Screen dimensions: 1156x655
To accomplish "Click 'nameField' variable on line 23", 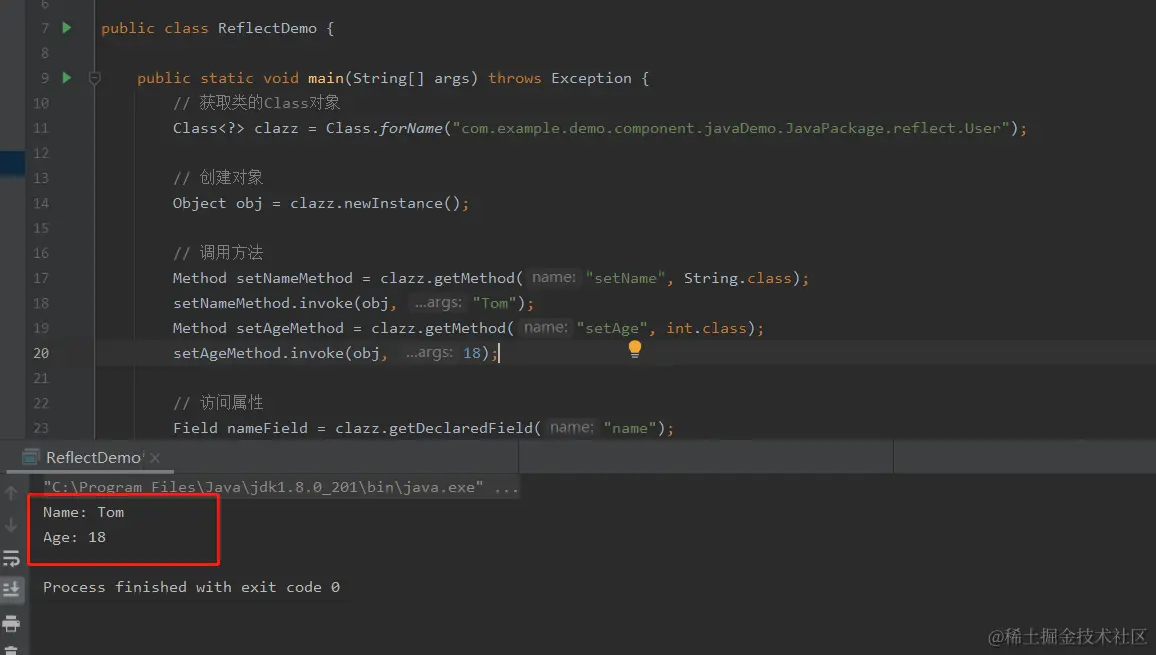I will point(267,428).
